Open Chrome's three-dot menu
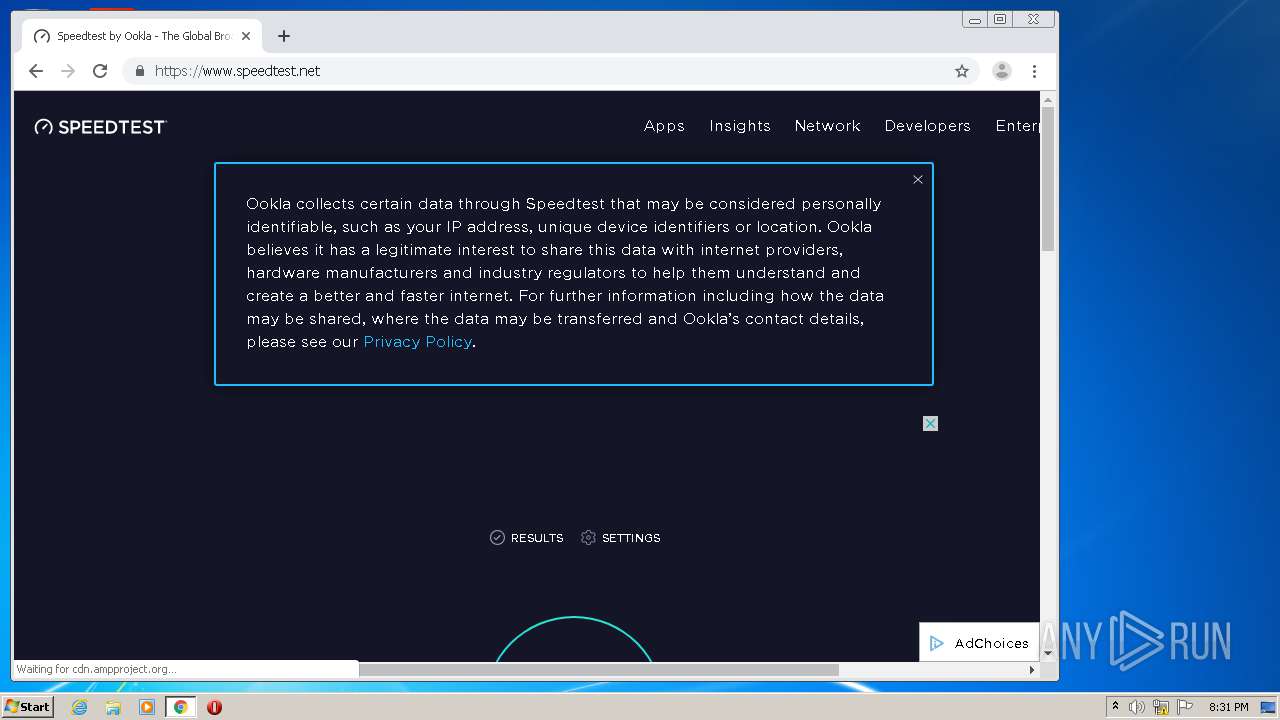The height and width of the screenshot is (720, 1280). pos(1034,71)
